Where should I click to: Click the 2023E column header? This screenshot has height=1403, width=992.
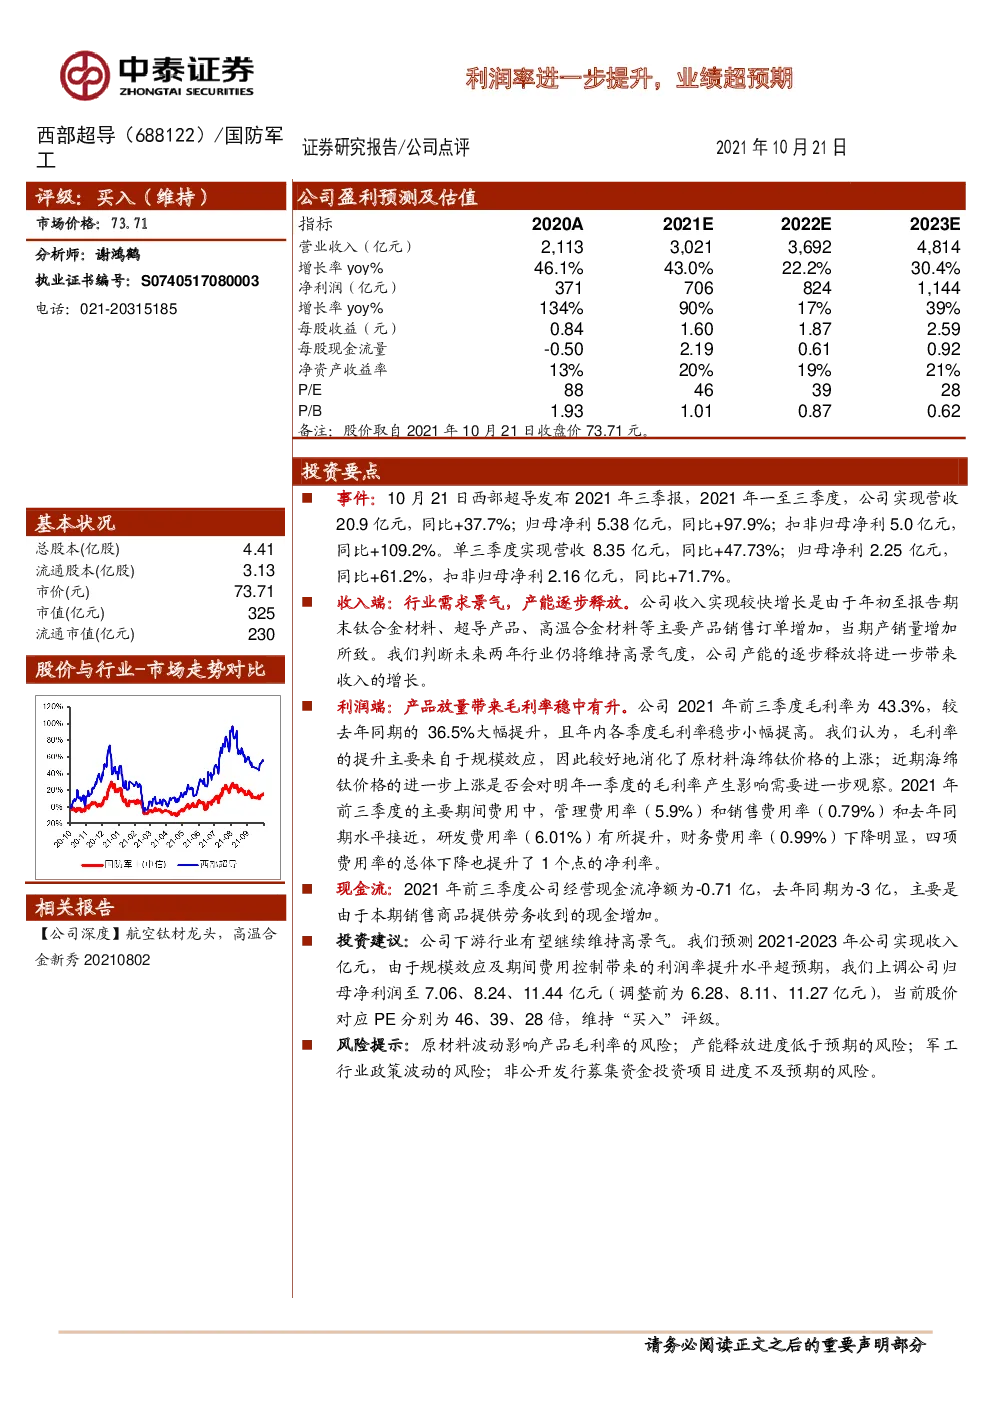(935, 224)
